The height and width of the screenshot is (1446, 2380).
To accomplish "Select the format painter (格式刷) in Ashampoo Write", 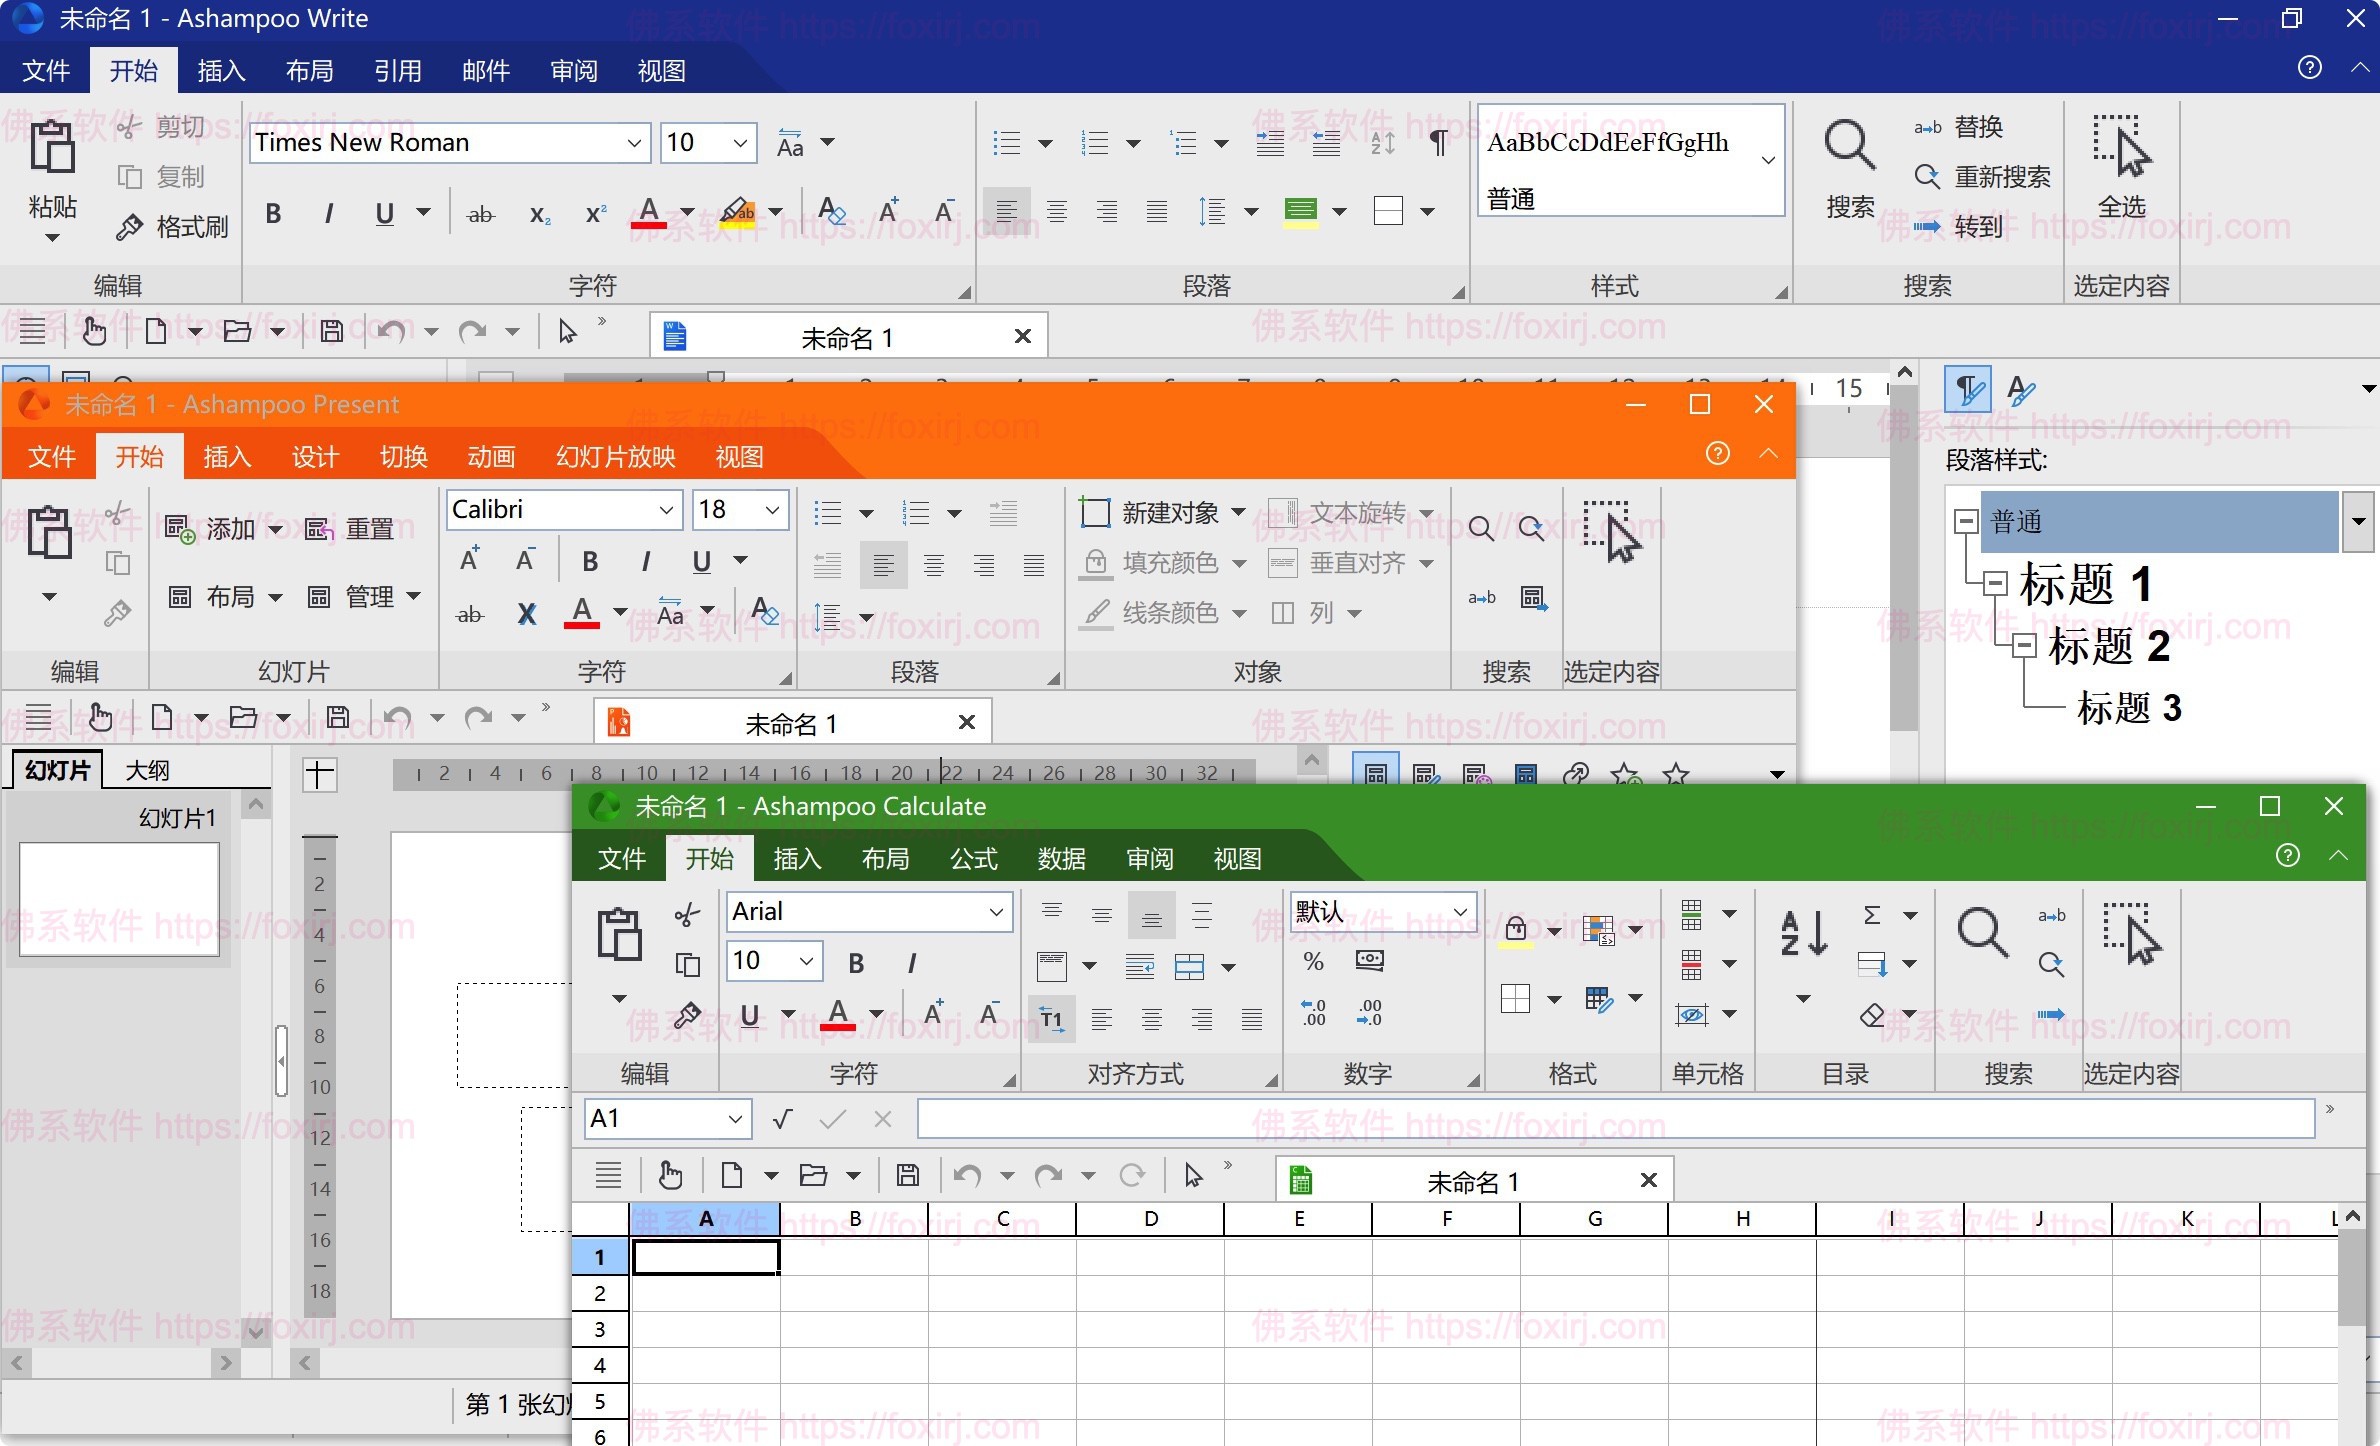I will coord(172,226).
